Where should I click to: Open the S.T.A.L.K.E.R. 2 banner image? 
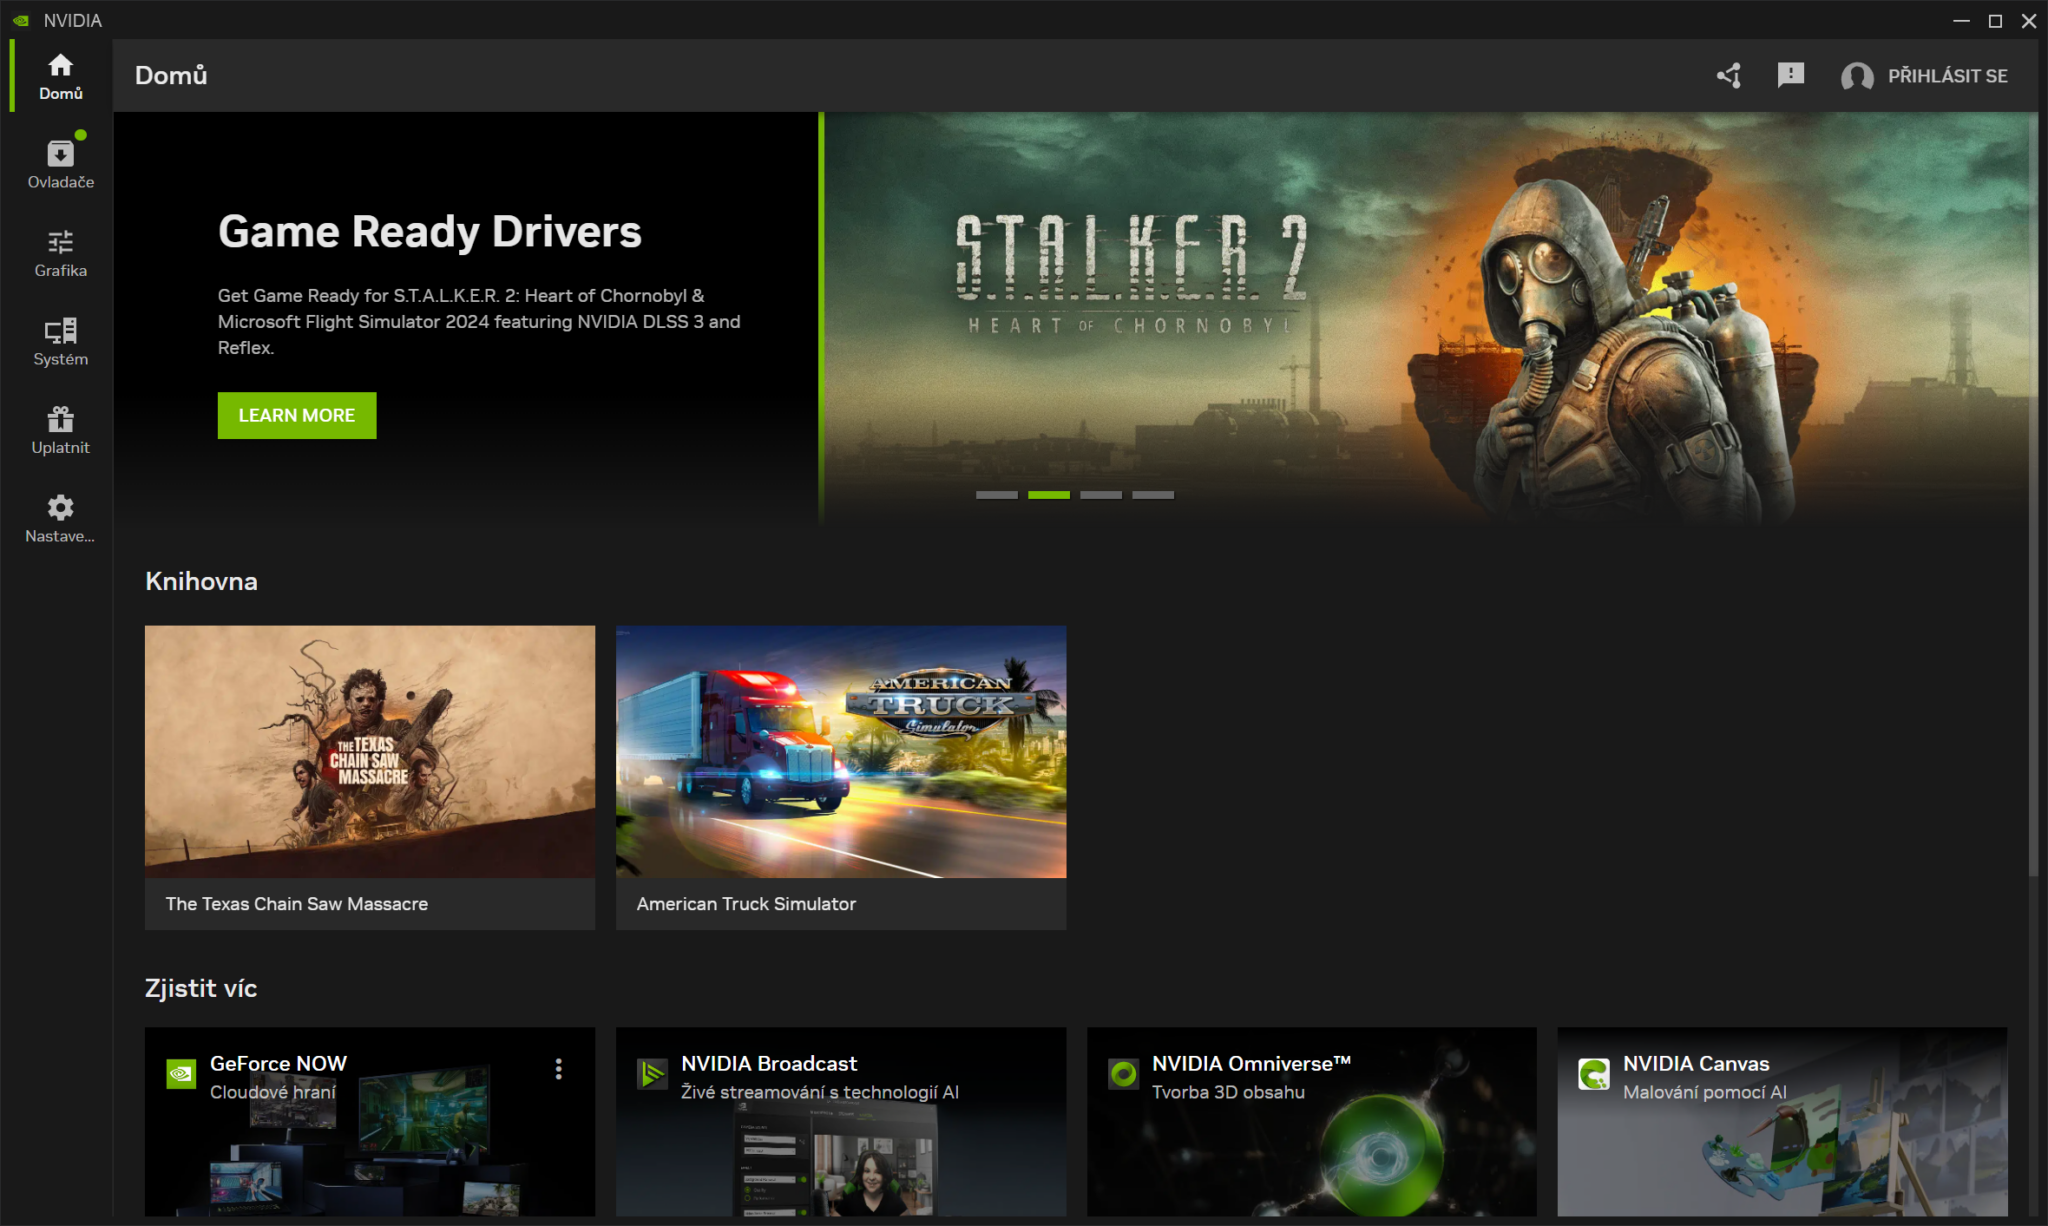tap(1430, 318)
